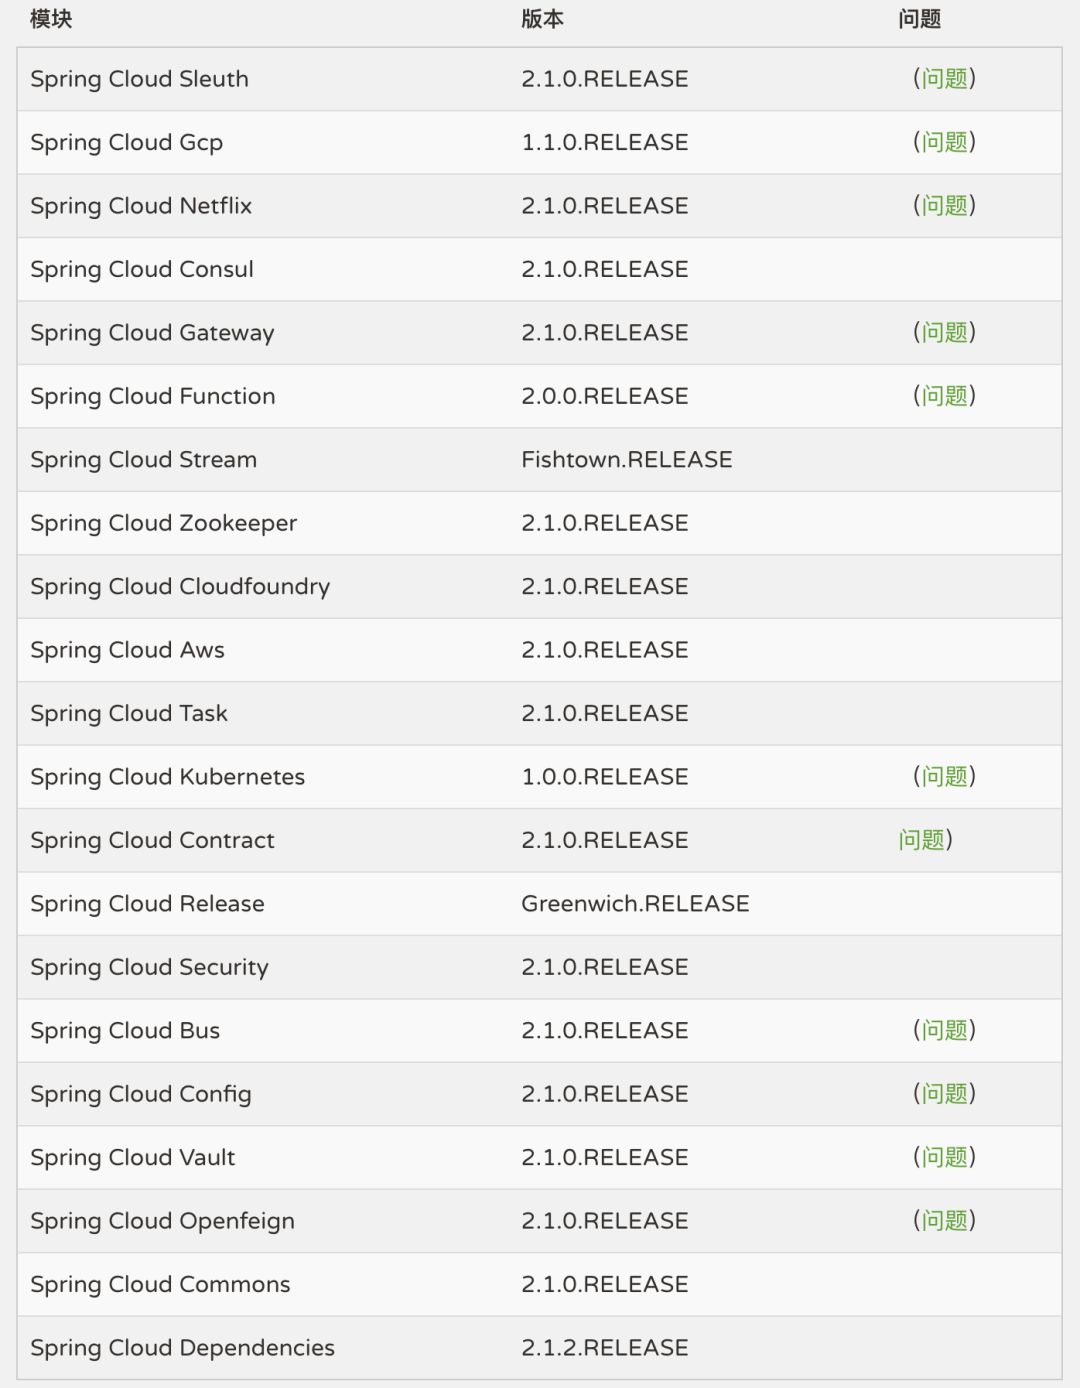Open the 问题 link for Spring Cloud Bus
Viewport: 1080px width, 1388px height.
click(945, 1031)
